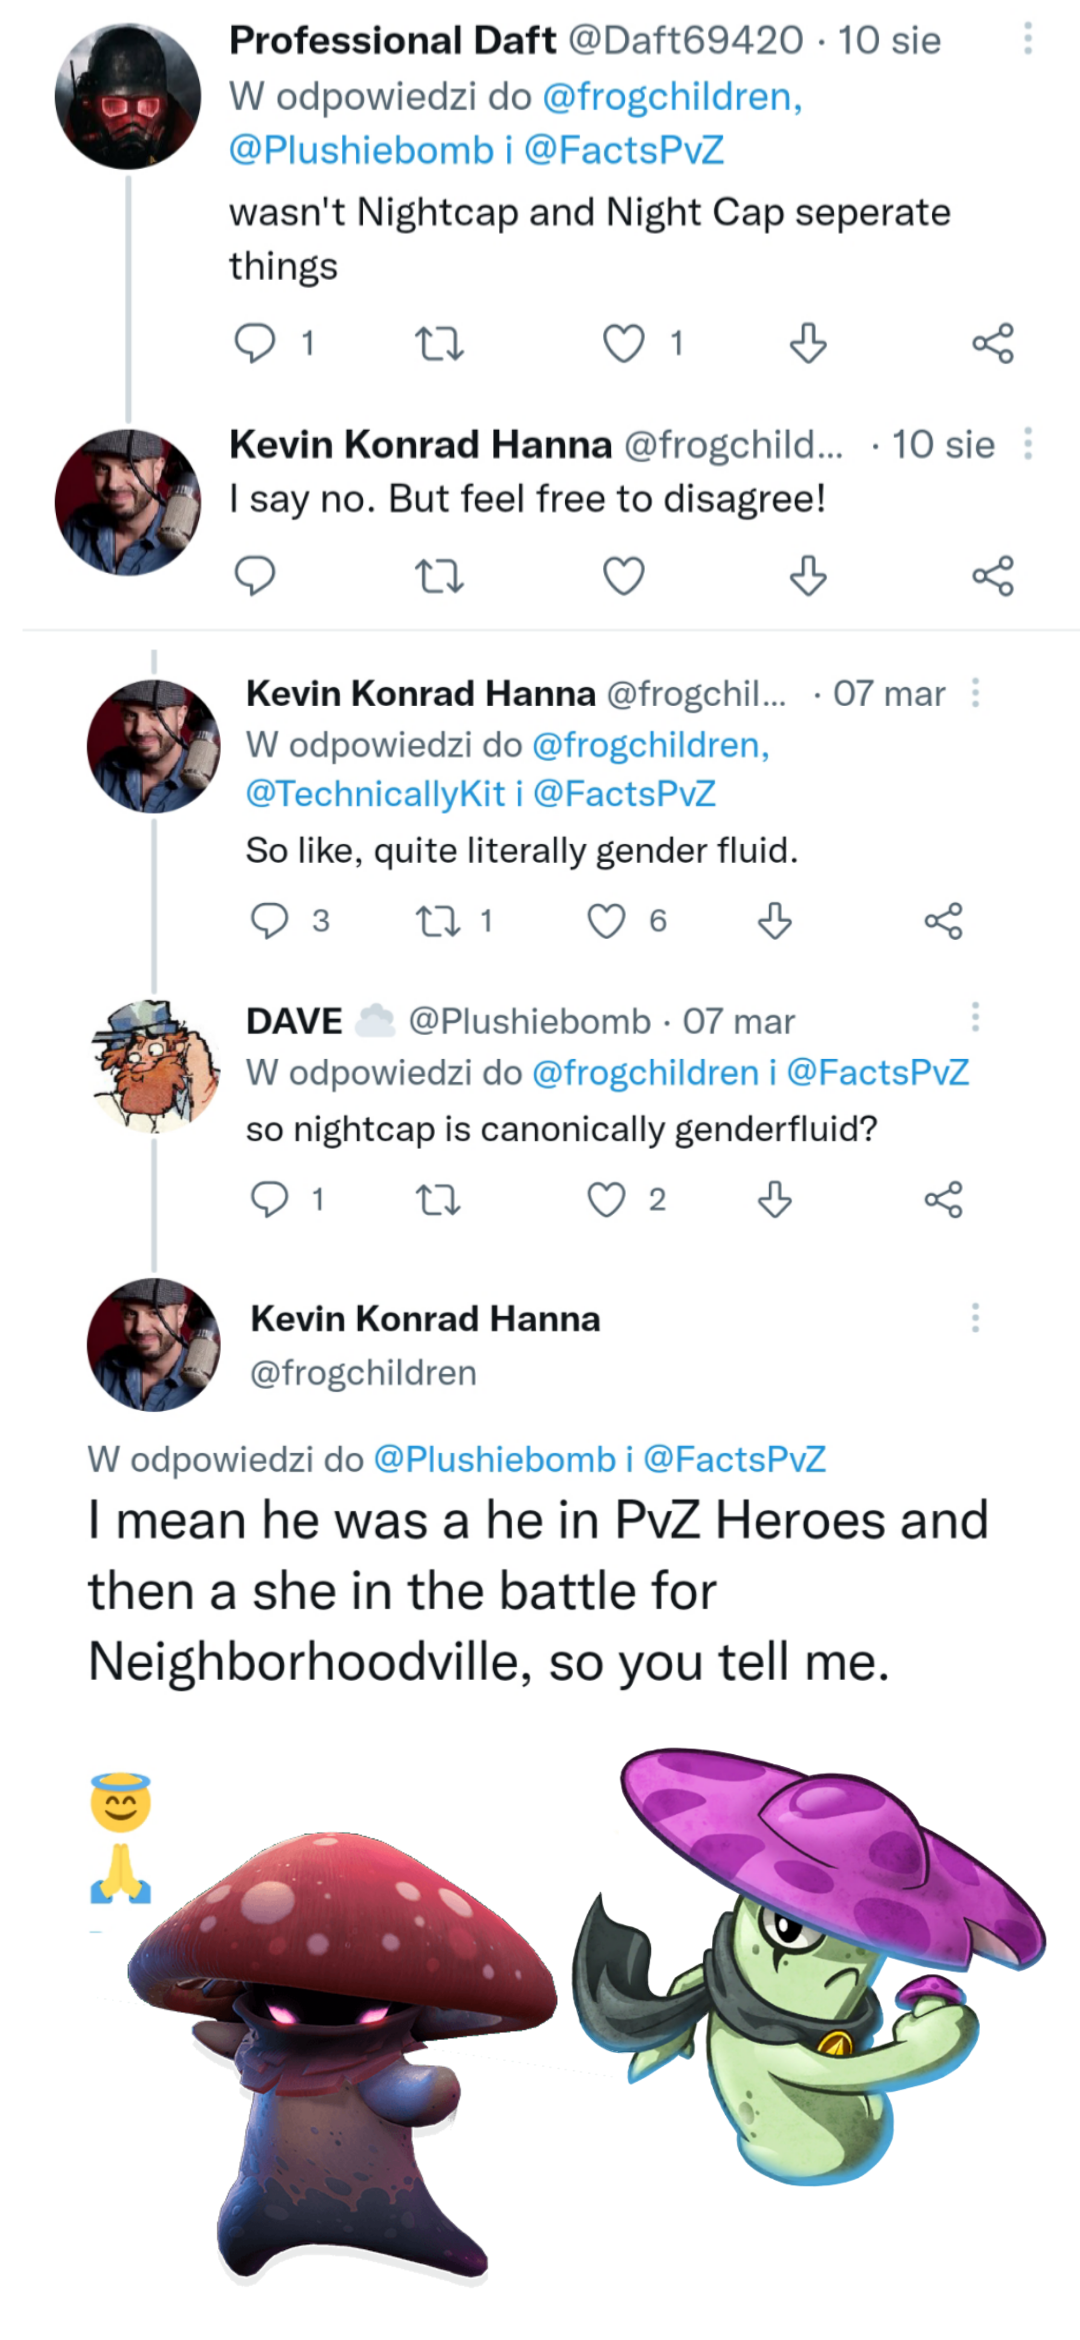The width and height of the screenshot is (1080, 2340).
Task: Like the "quite literally gender fluid" tweet
Action: tap(606, 921)
